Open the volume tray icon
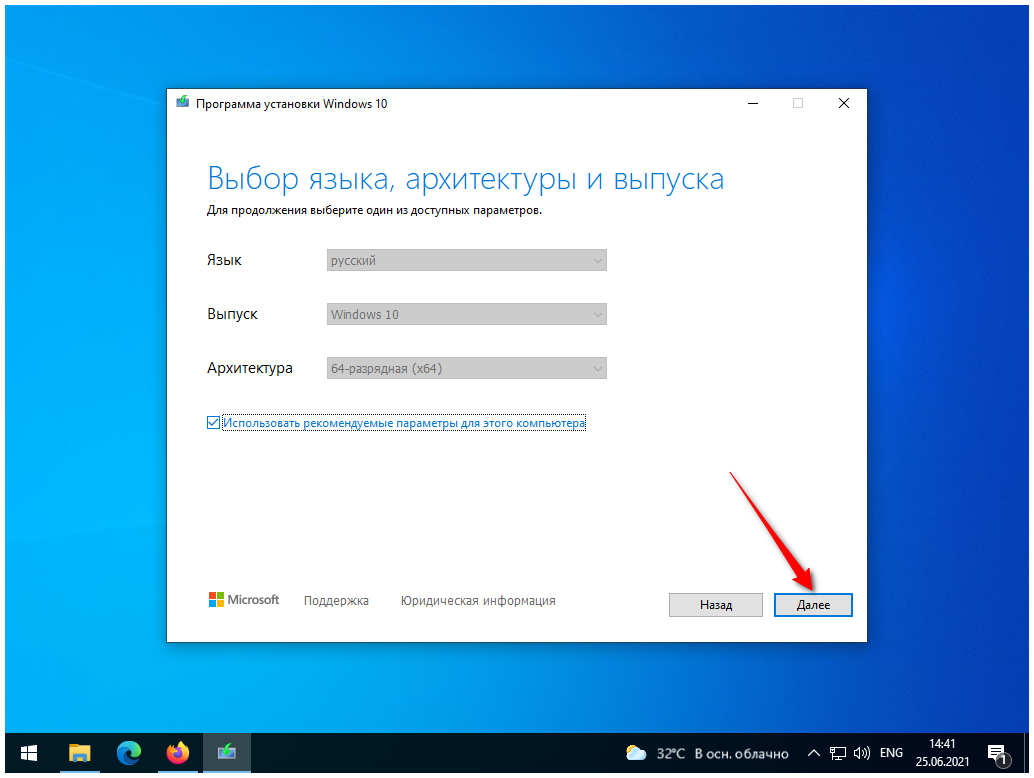The width and height of the screenshot is (1034, 778). pos(861,753)
